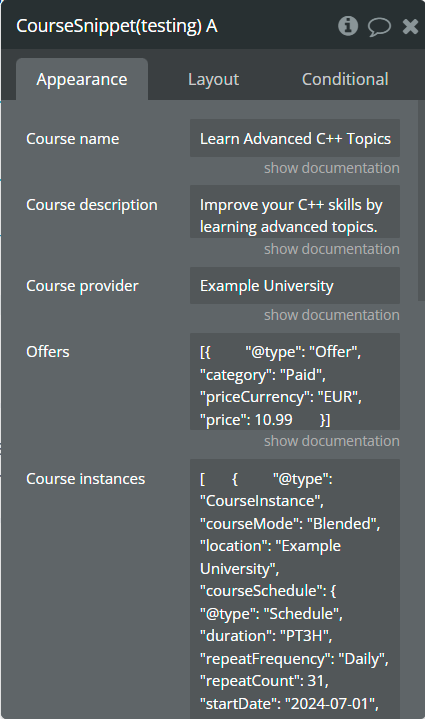
Task: Click the Course instances label
Action: [x=86, y=479]
